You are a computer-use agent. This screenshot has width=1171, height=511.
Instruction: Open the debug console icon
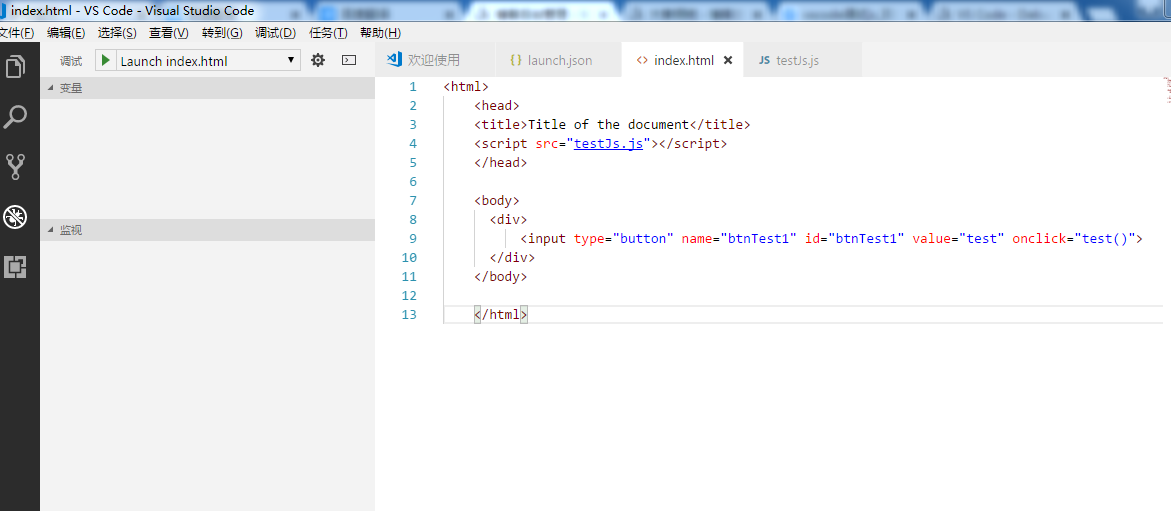(x=349, y=61)
